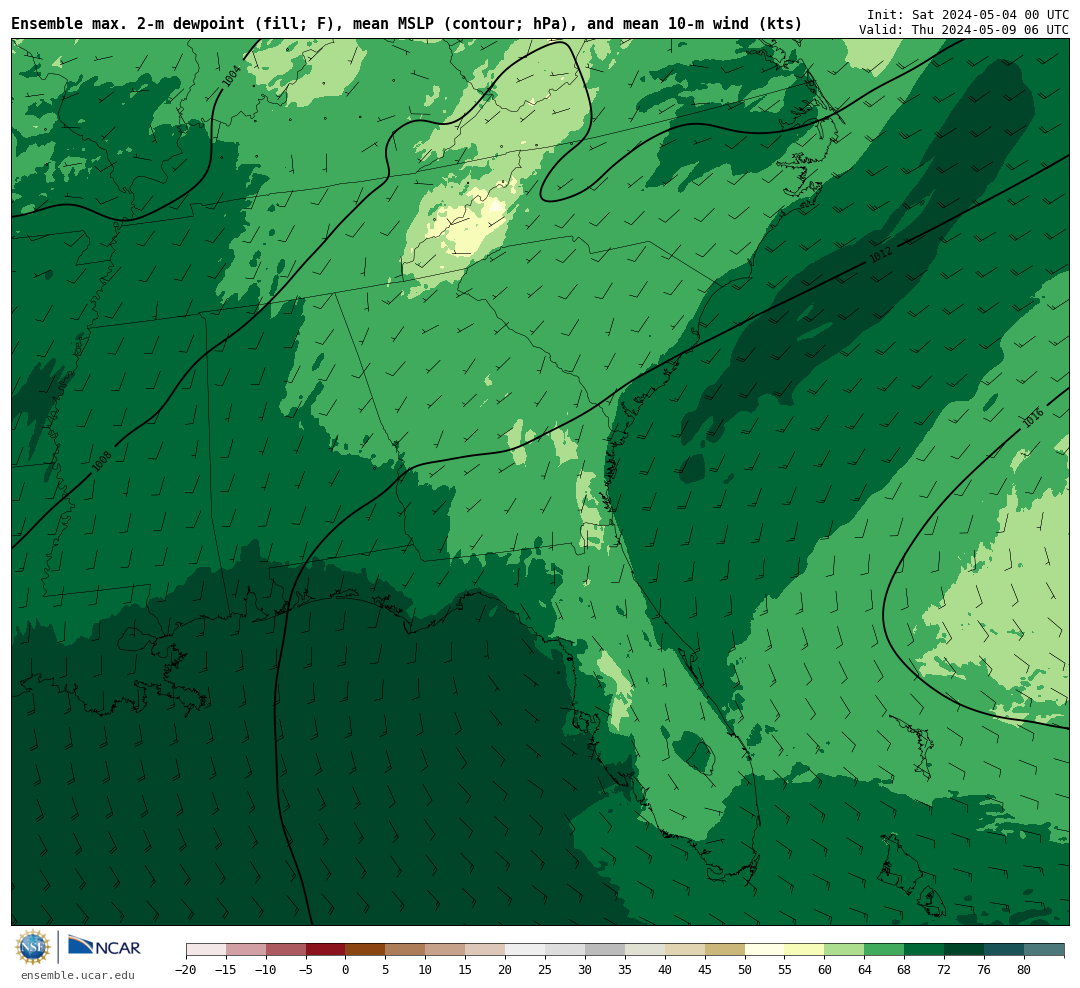This screenshot has width=1080, height=988.
Task: Click the '80' colorbar tick label
Action: click(1024, 969)
